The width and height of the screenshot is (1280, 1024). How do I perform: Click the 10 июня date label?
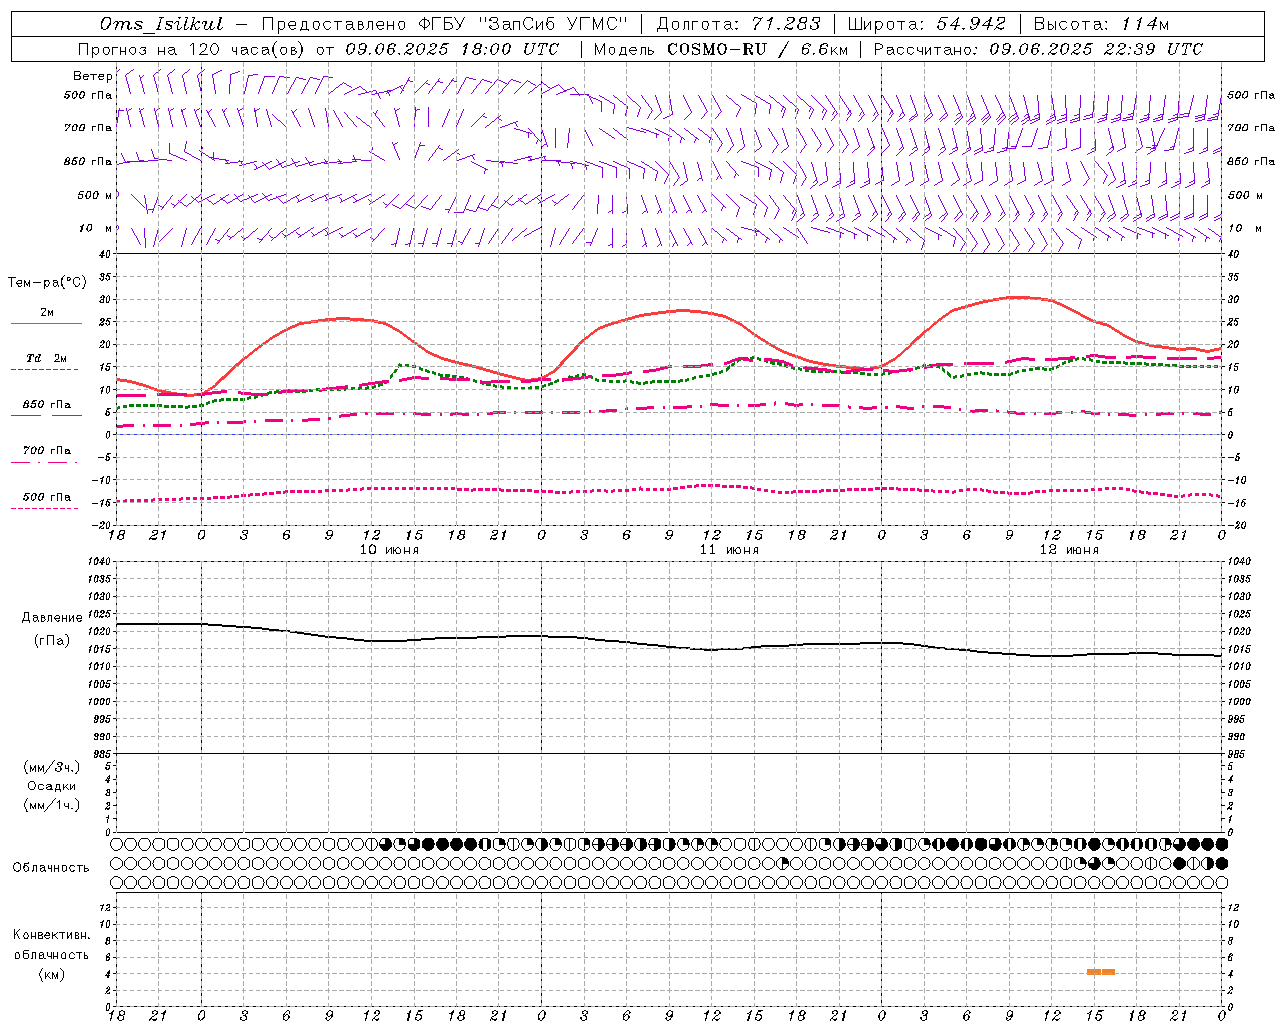(x=390, y=550)
